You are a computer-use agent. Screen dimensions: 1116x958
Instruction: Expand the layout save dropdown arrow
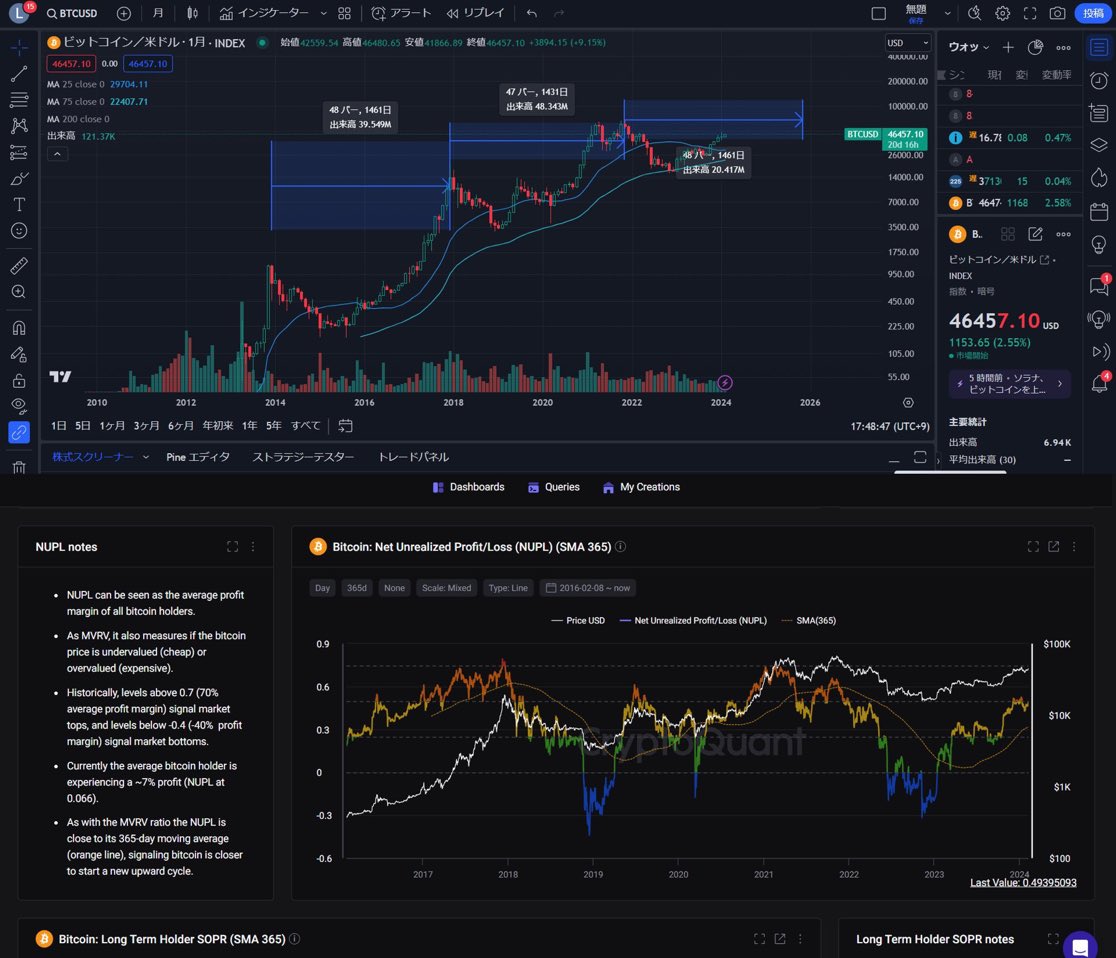947,14
